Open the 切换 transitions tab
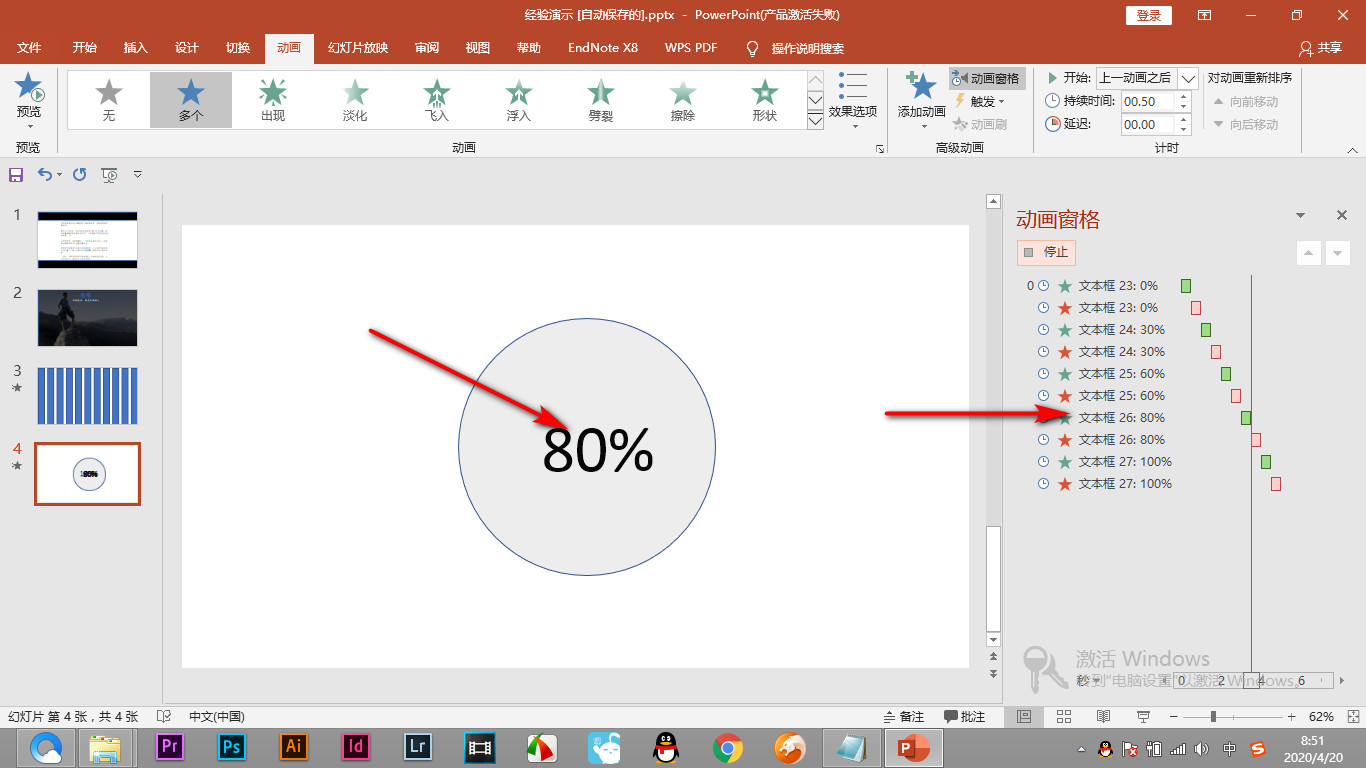Image resolution: width=1366 pixels, height=768 pixels. (238, 48)
